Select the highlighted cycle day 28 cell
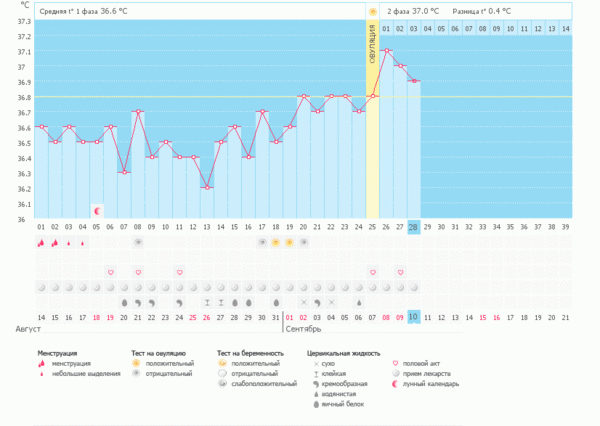Viewport: 600px width, 426px height. (x=414, y=226)
